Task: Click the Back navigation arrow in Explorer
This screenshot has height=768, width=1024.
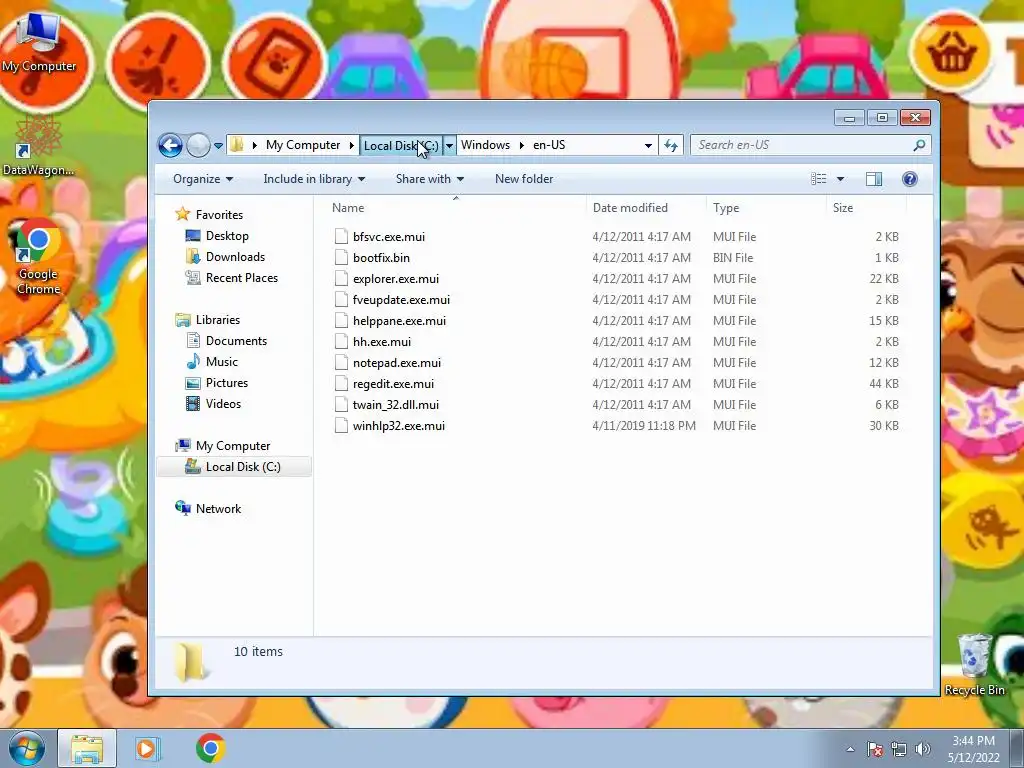Action: [170, 145]
